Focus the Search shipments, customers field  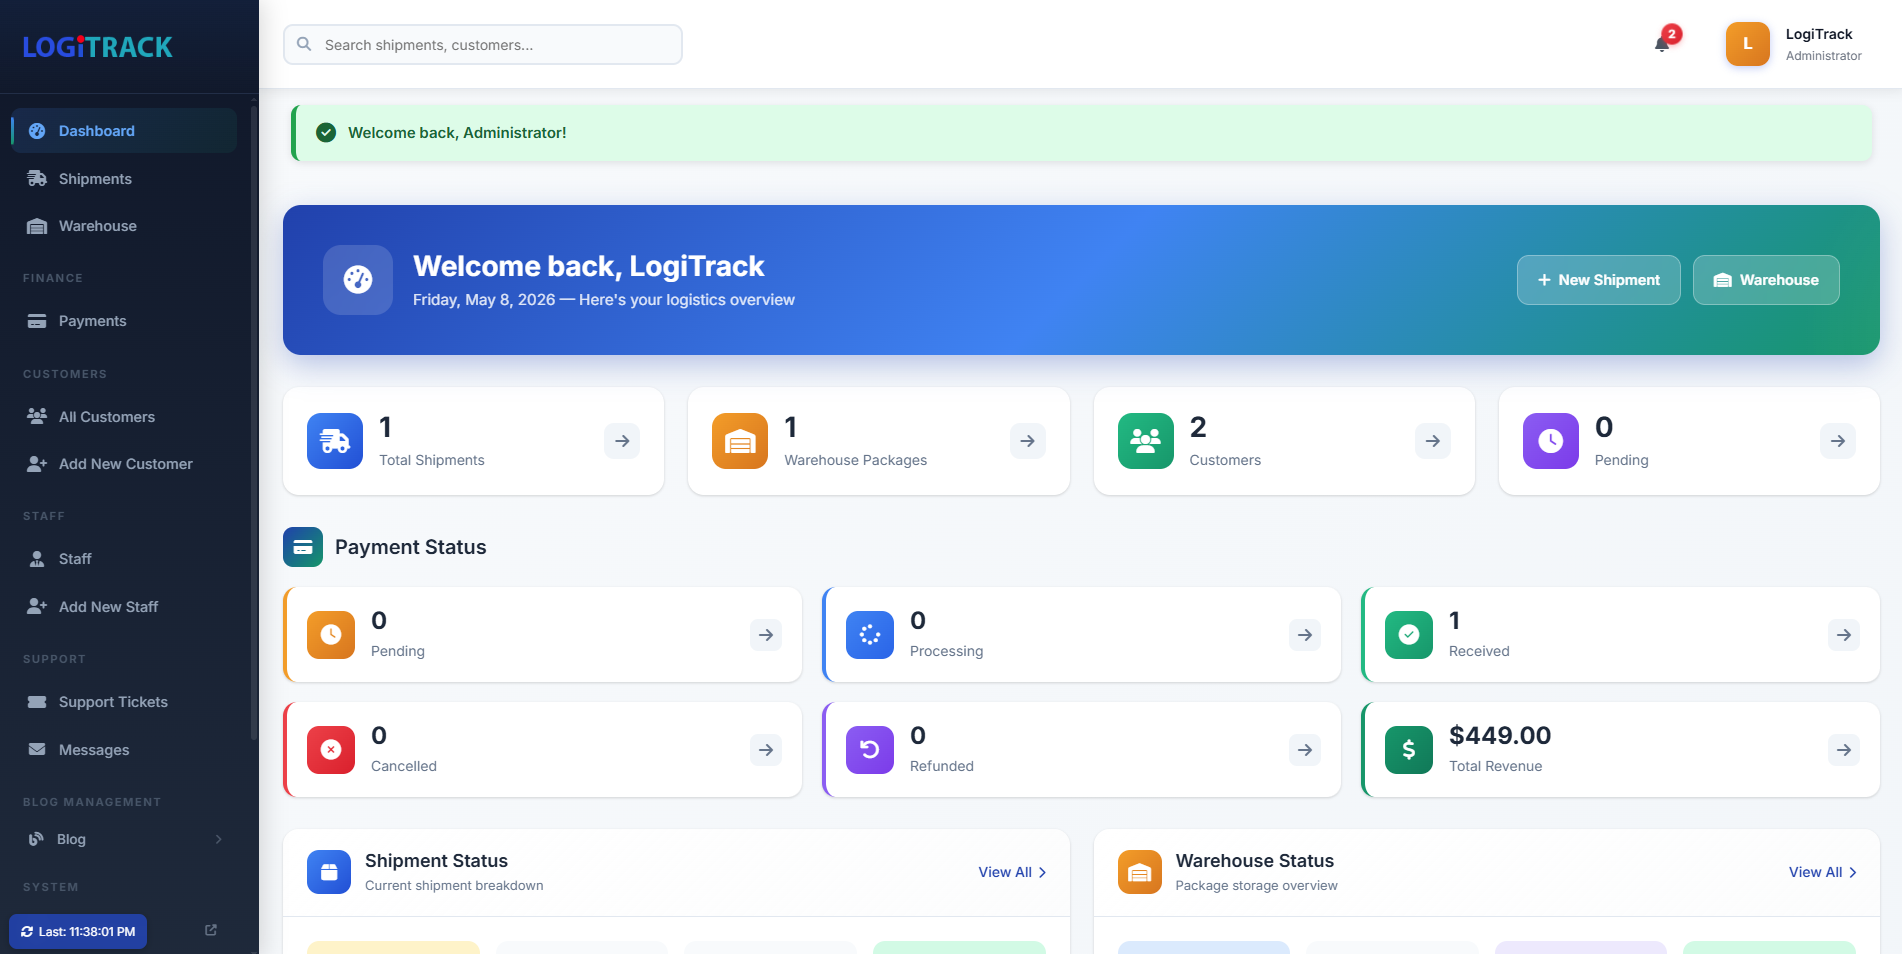pos(483,44)
